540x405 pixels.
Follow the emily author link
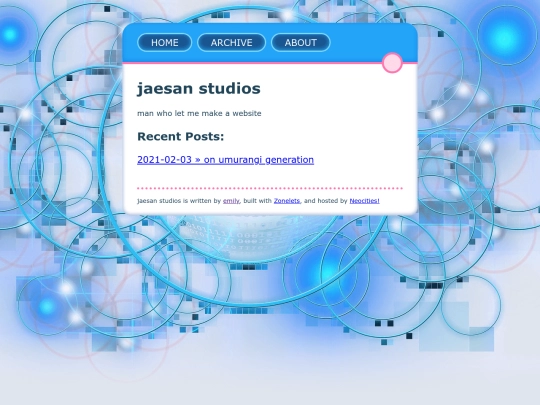coord(231,201)
